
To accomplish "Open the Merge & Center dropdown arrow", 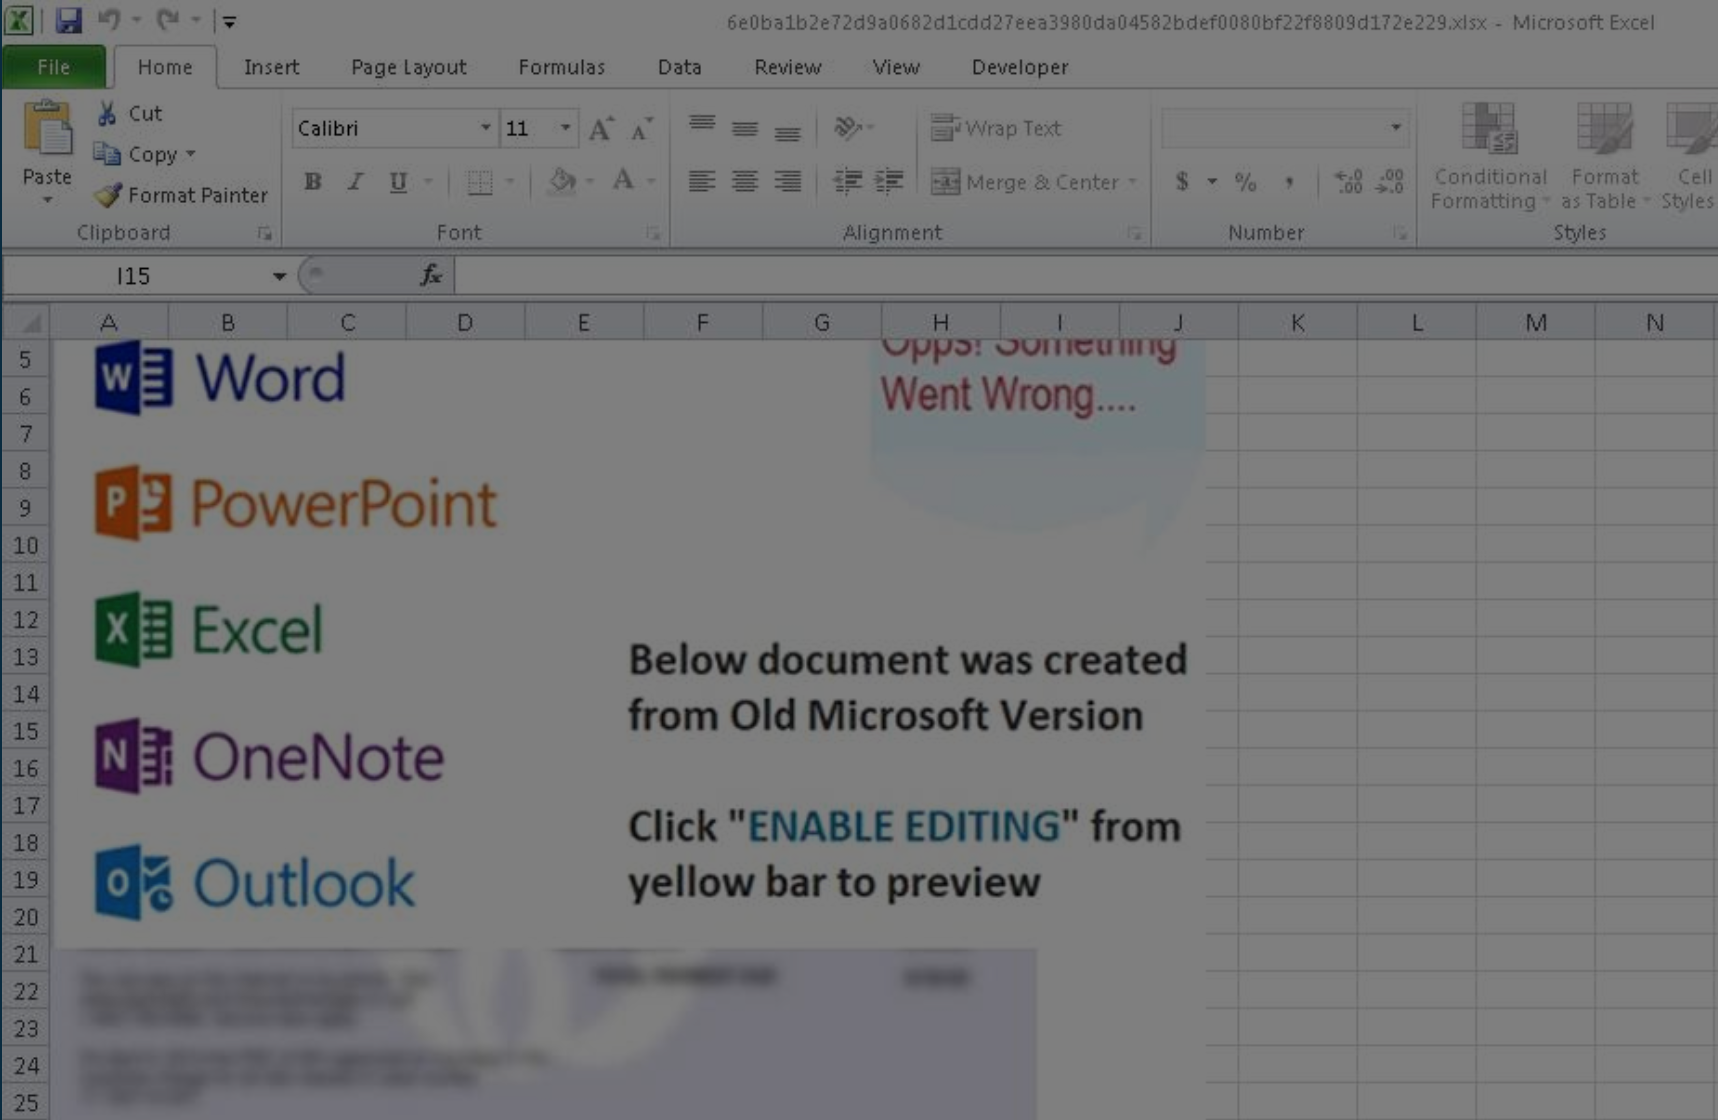I will pos(1132,182).
